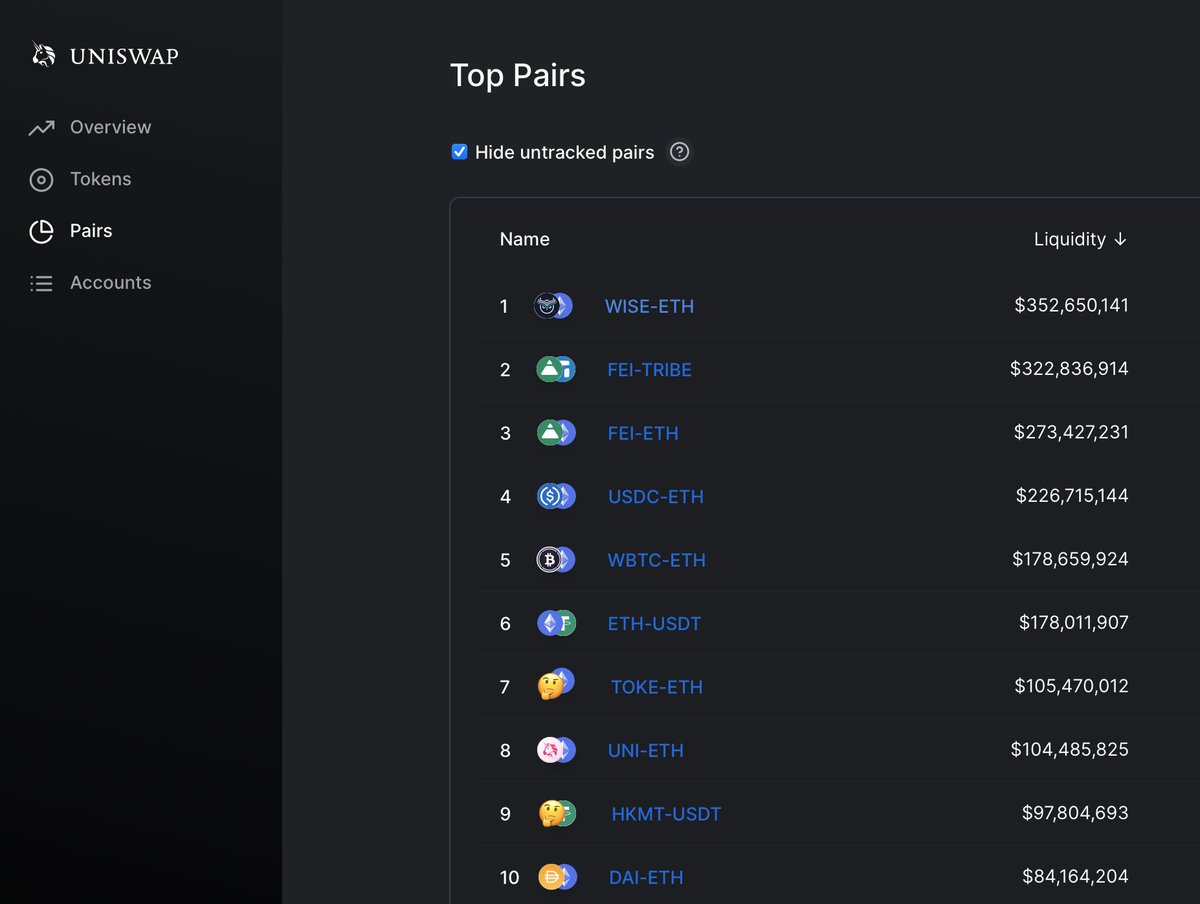Click the Tokens circle icon
This screenshot has width=1200, height=904.
coord(41,180)
